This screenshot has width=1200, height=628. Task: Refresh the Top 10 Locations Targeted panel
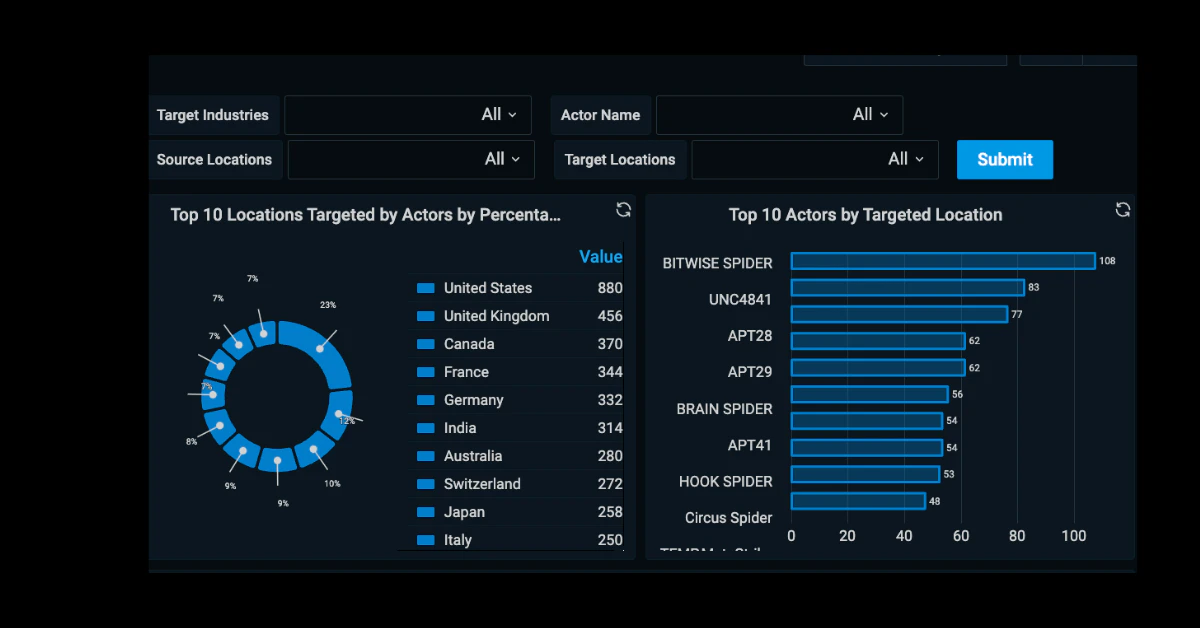(623, 209)
